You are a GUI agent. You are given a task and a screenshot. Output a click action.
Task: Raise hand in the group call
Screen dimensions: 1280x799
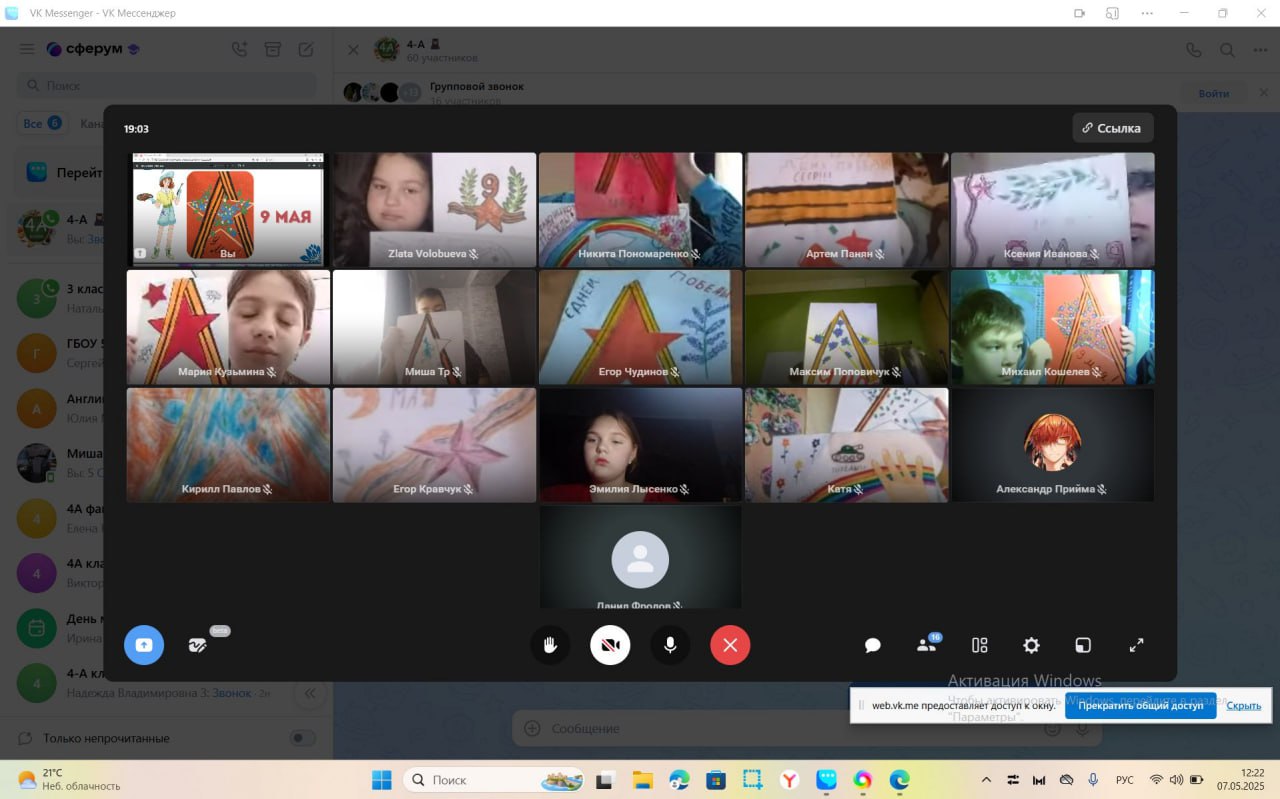click(550, 645)
